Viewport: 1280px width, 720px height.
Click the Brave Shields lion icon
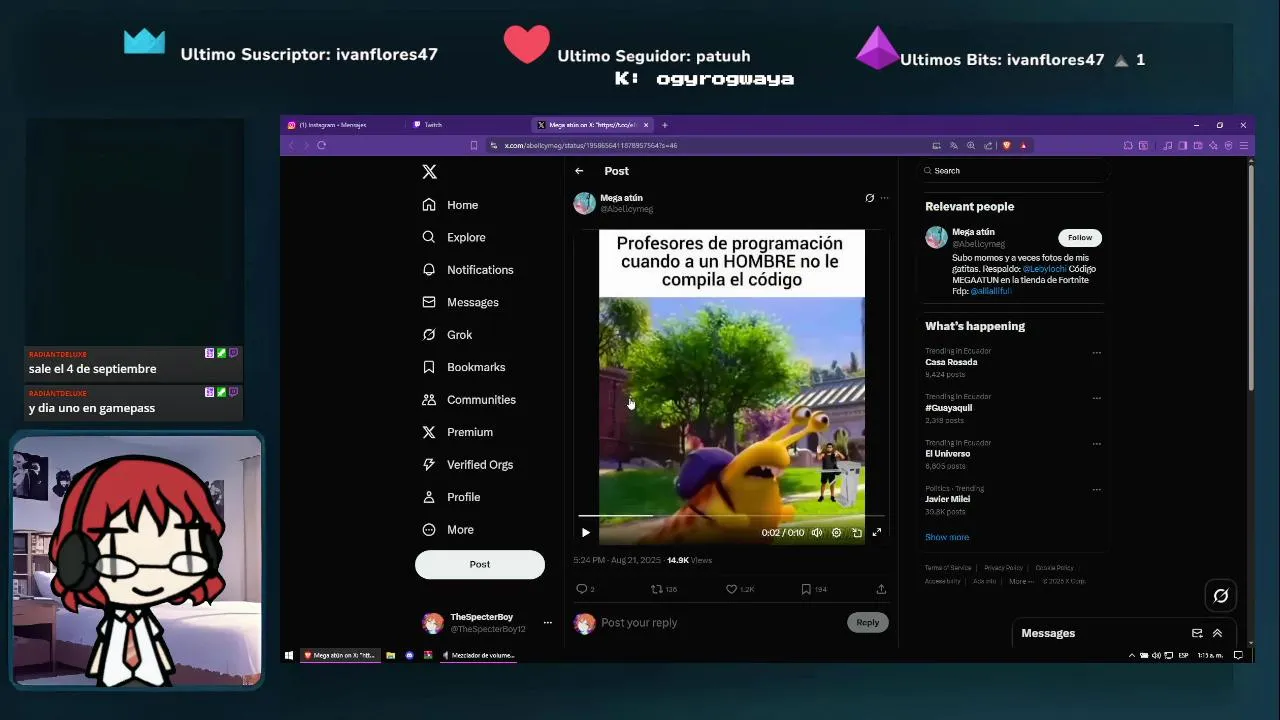(1007, 145)
